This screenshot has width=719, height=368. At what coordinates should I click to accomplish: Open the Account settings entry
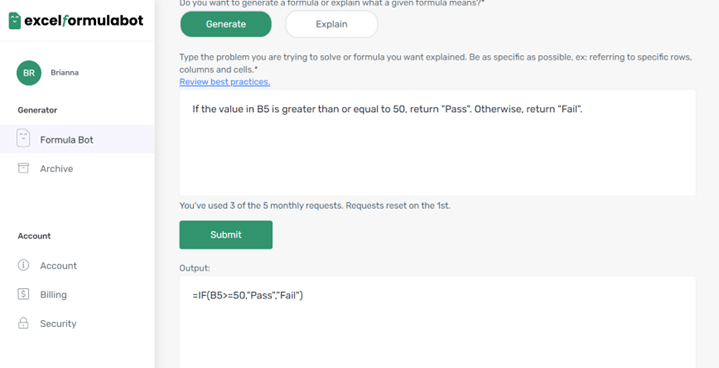pos(58,266)
